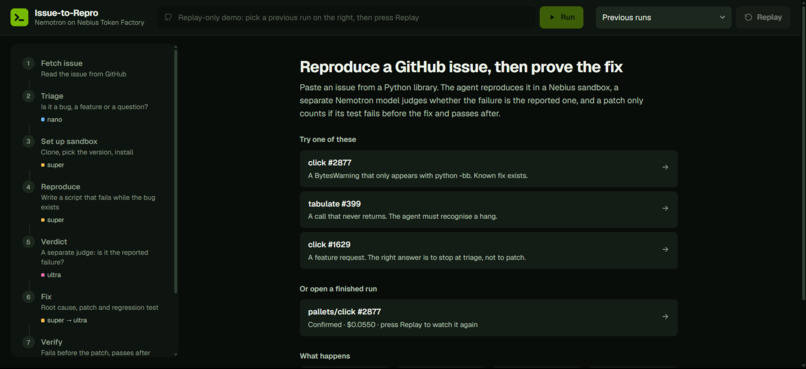Click the super model tag under Set up sandbox
This screenshot has height=369, width=806.
point(52,165)
